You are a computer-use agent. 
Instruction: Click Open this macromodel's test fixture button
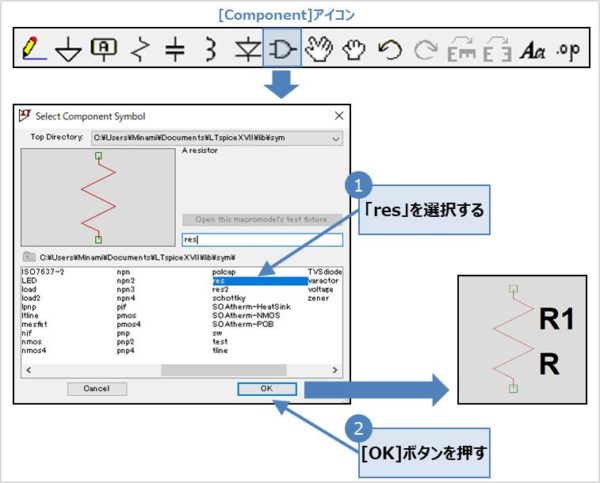point(262,220)
